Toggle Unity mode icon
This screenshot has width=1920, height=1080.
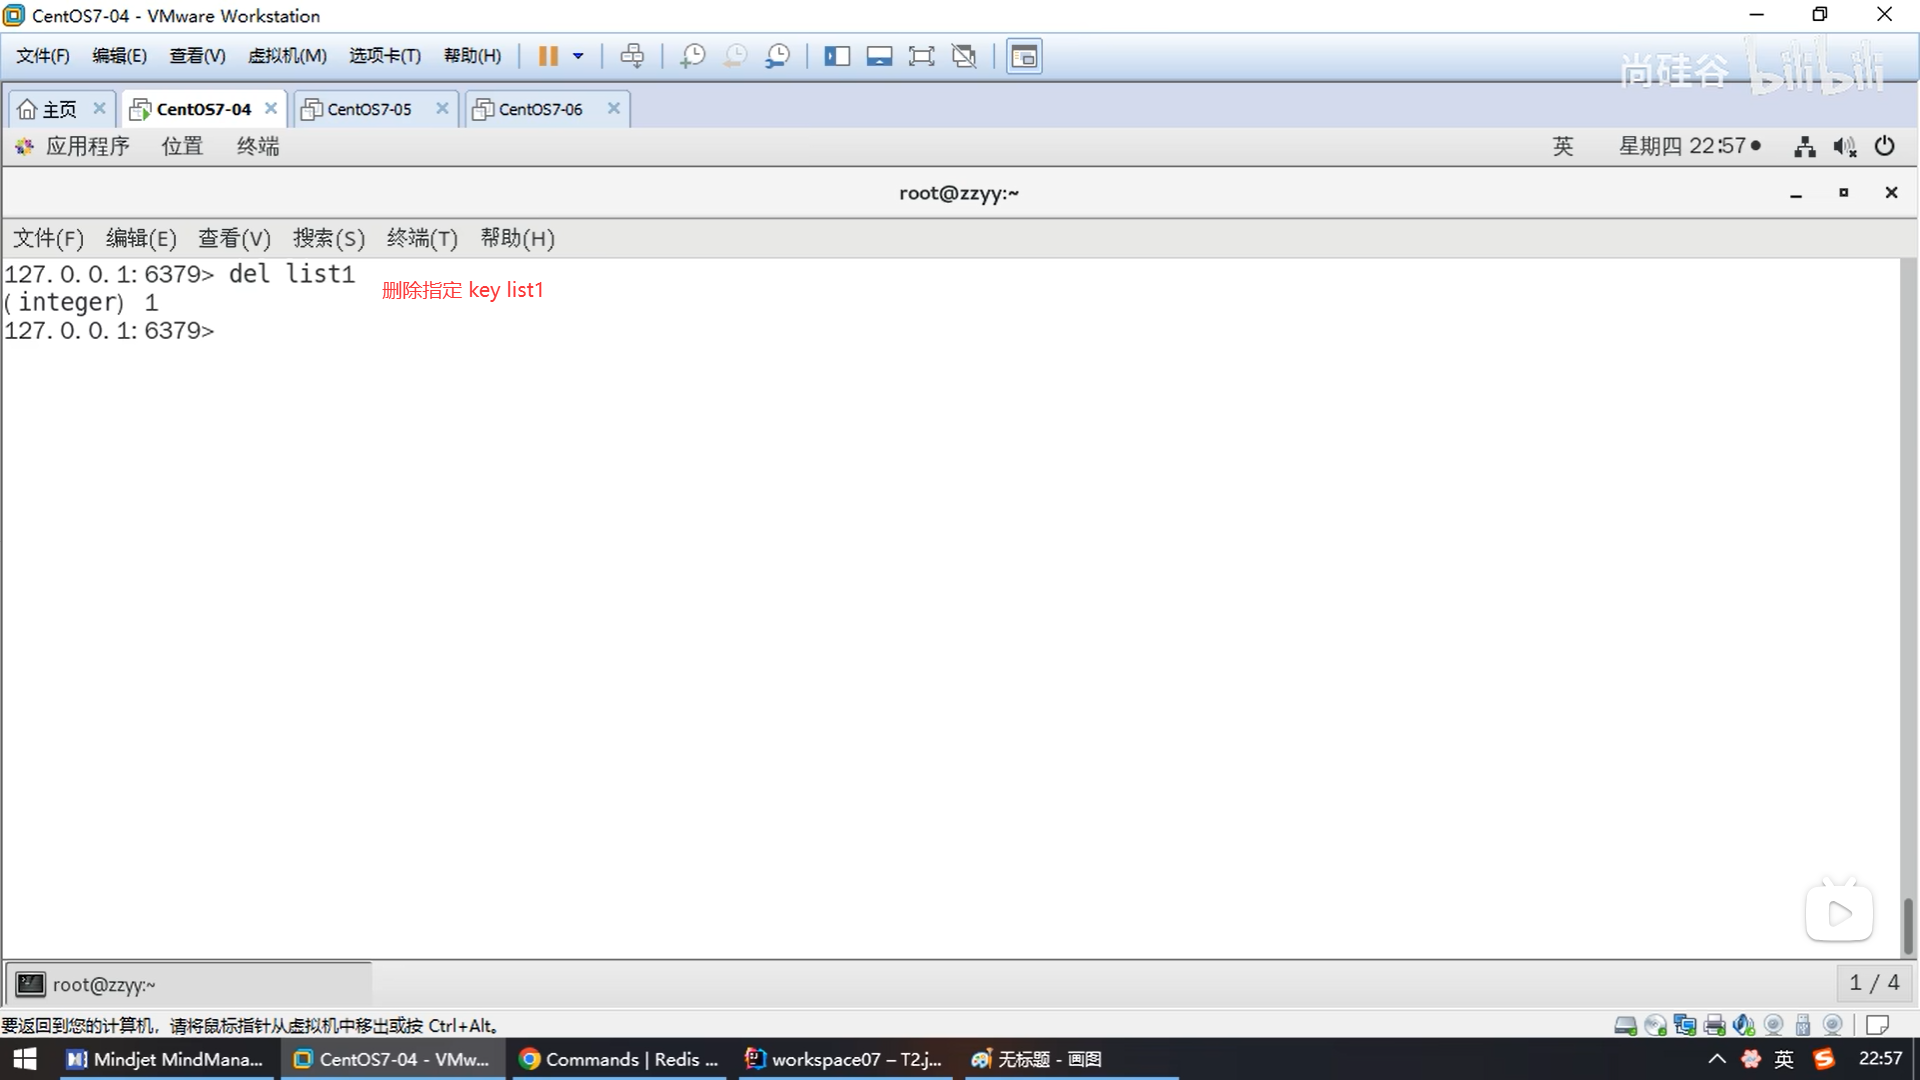pyautogui.click(x=964, y=56)
